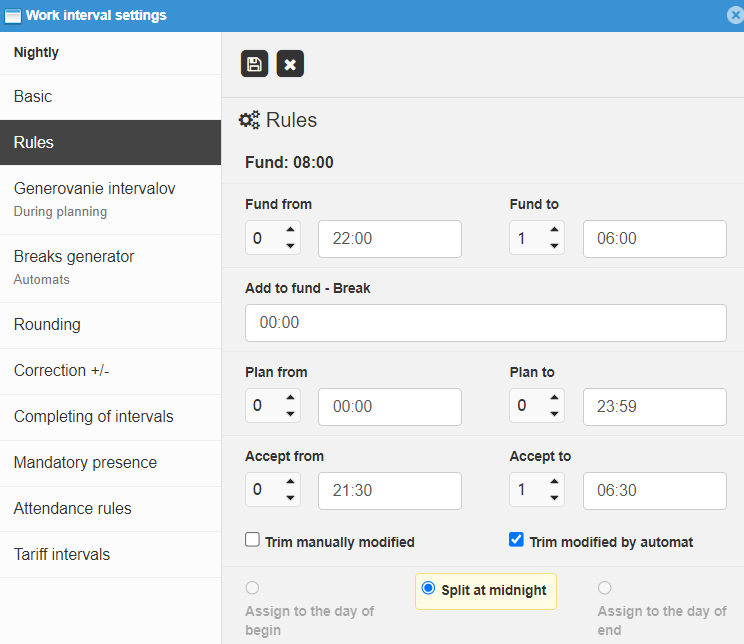Open the Basic section
Viewport: 744px width, 644px height.
[111, 97]
